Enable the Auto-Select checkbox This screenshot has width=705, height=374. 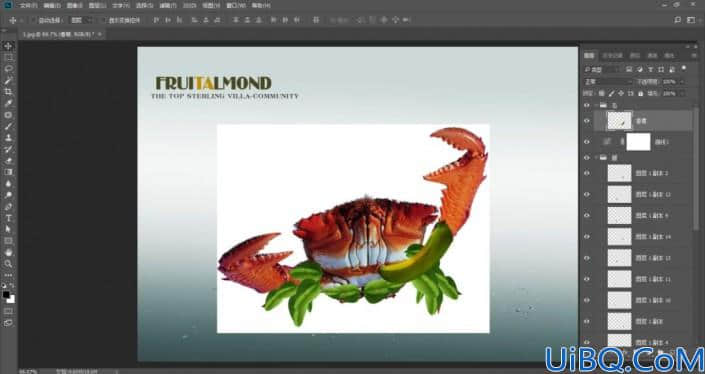click(x=33, y=20)
